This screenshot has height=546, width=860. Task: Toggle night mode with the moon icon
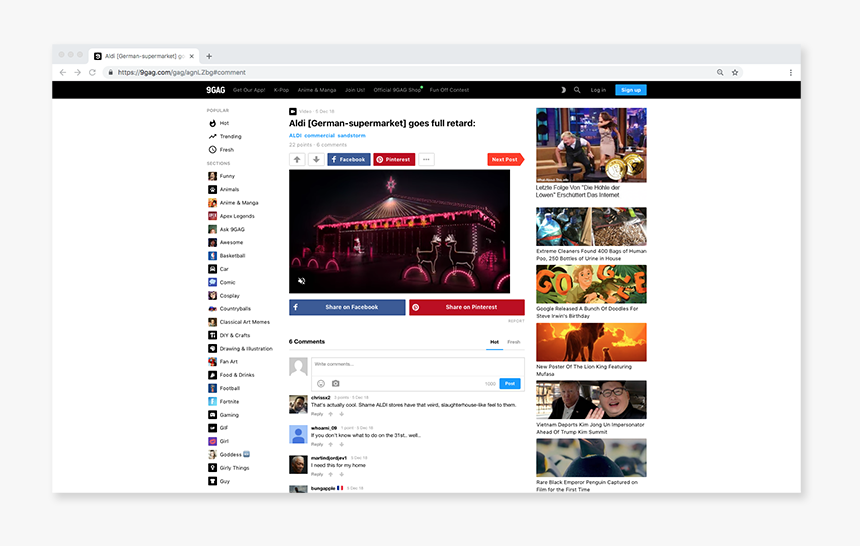coord(563,90)
